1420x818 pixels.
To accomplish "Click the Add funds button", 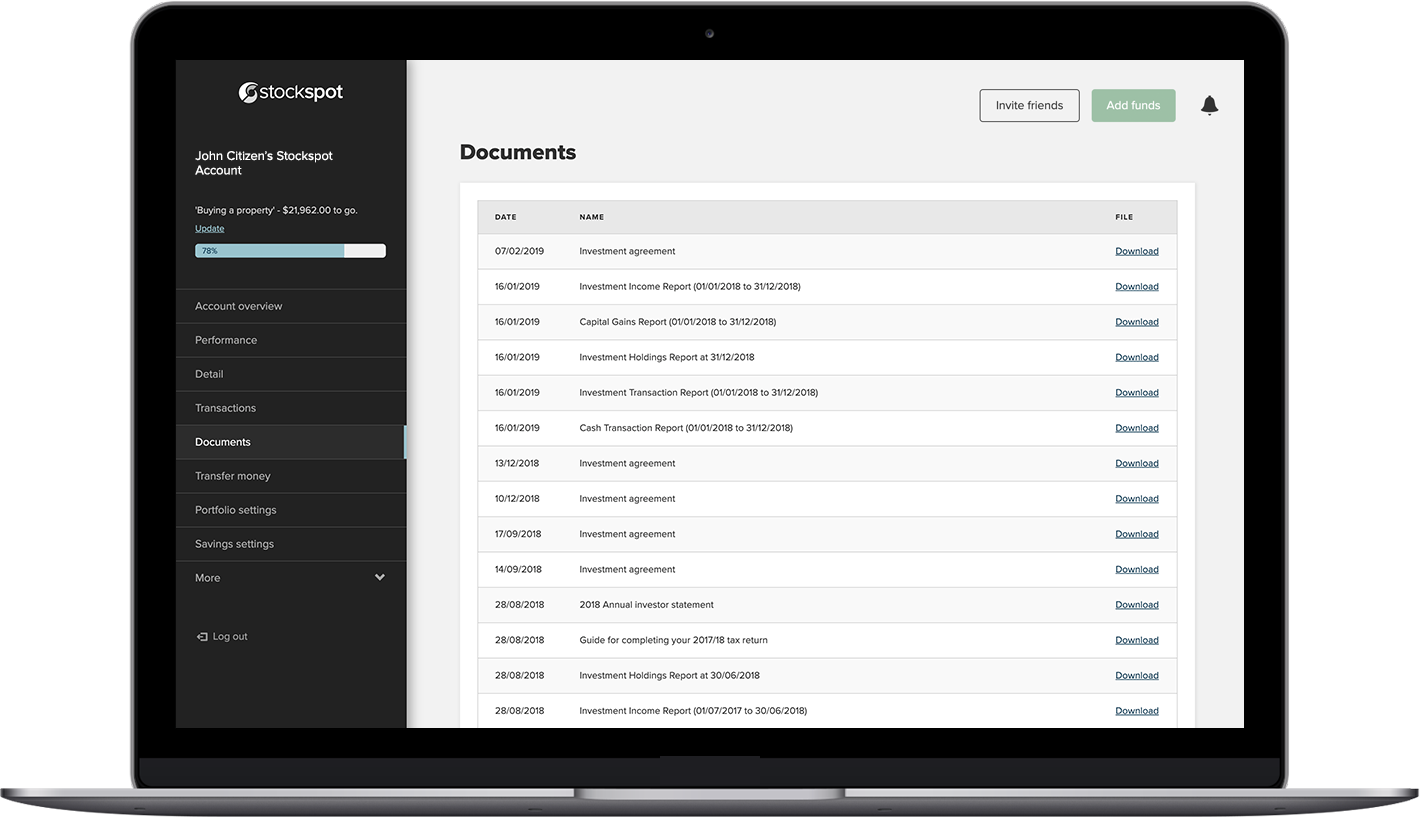I will click(1133, 105).
